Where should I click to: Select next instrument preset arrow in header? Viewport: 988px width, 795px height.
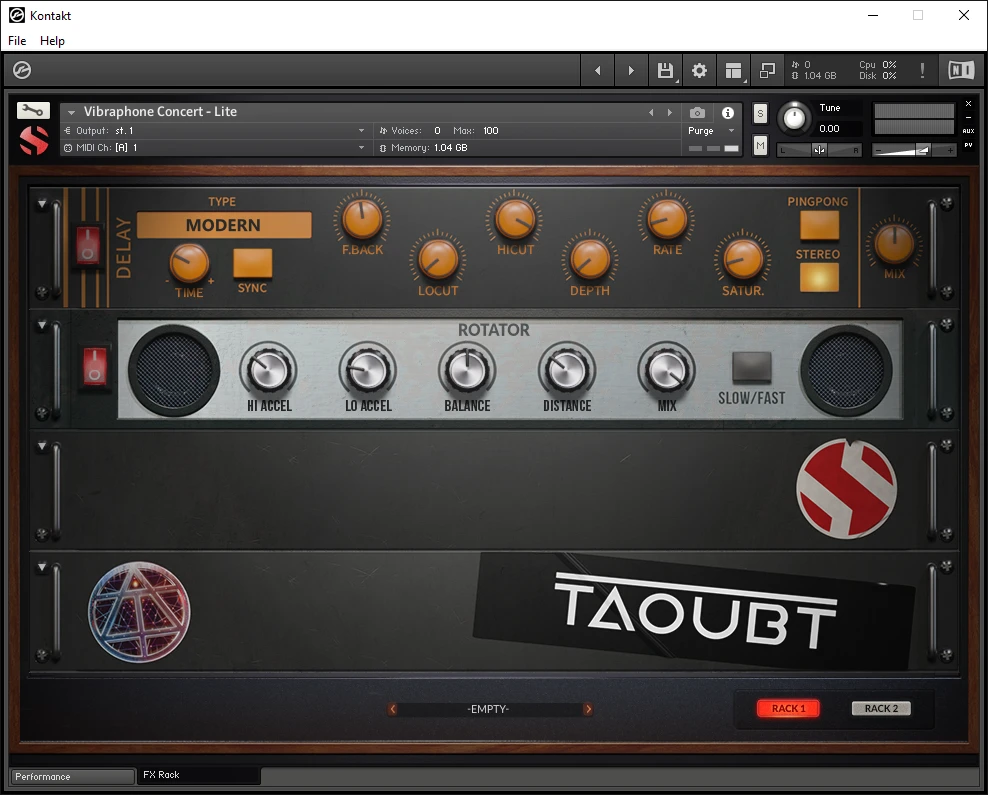point(670,113)
